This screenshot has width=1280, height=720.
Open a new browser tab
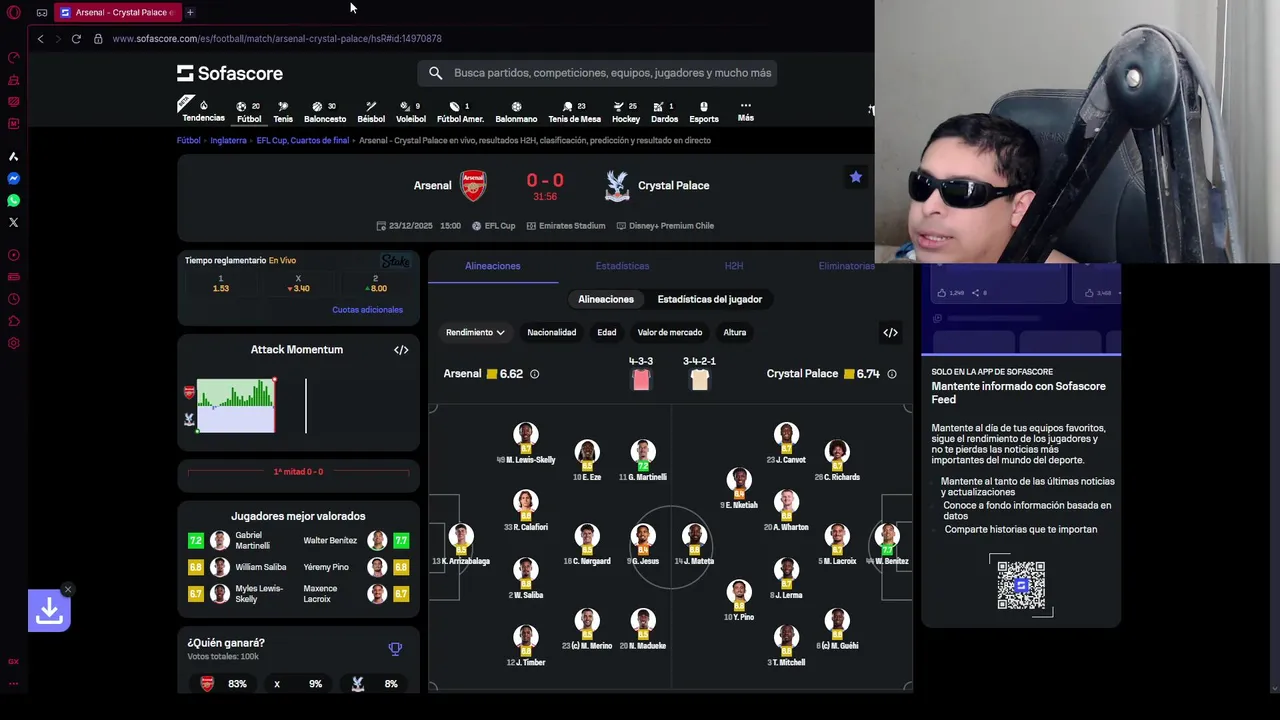coord(190,12)
